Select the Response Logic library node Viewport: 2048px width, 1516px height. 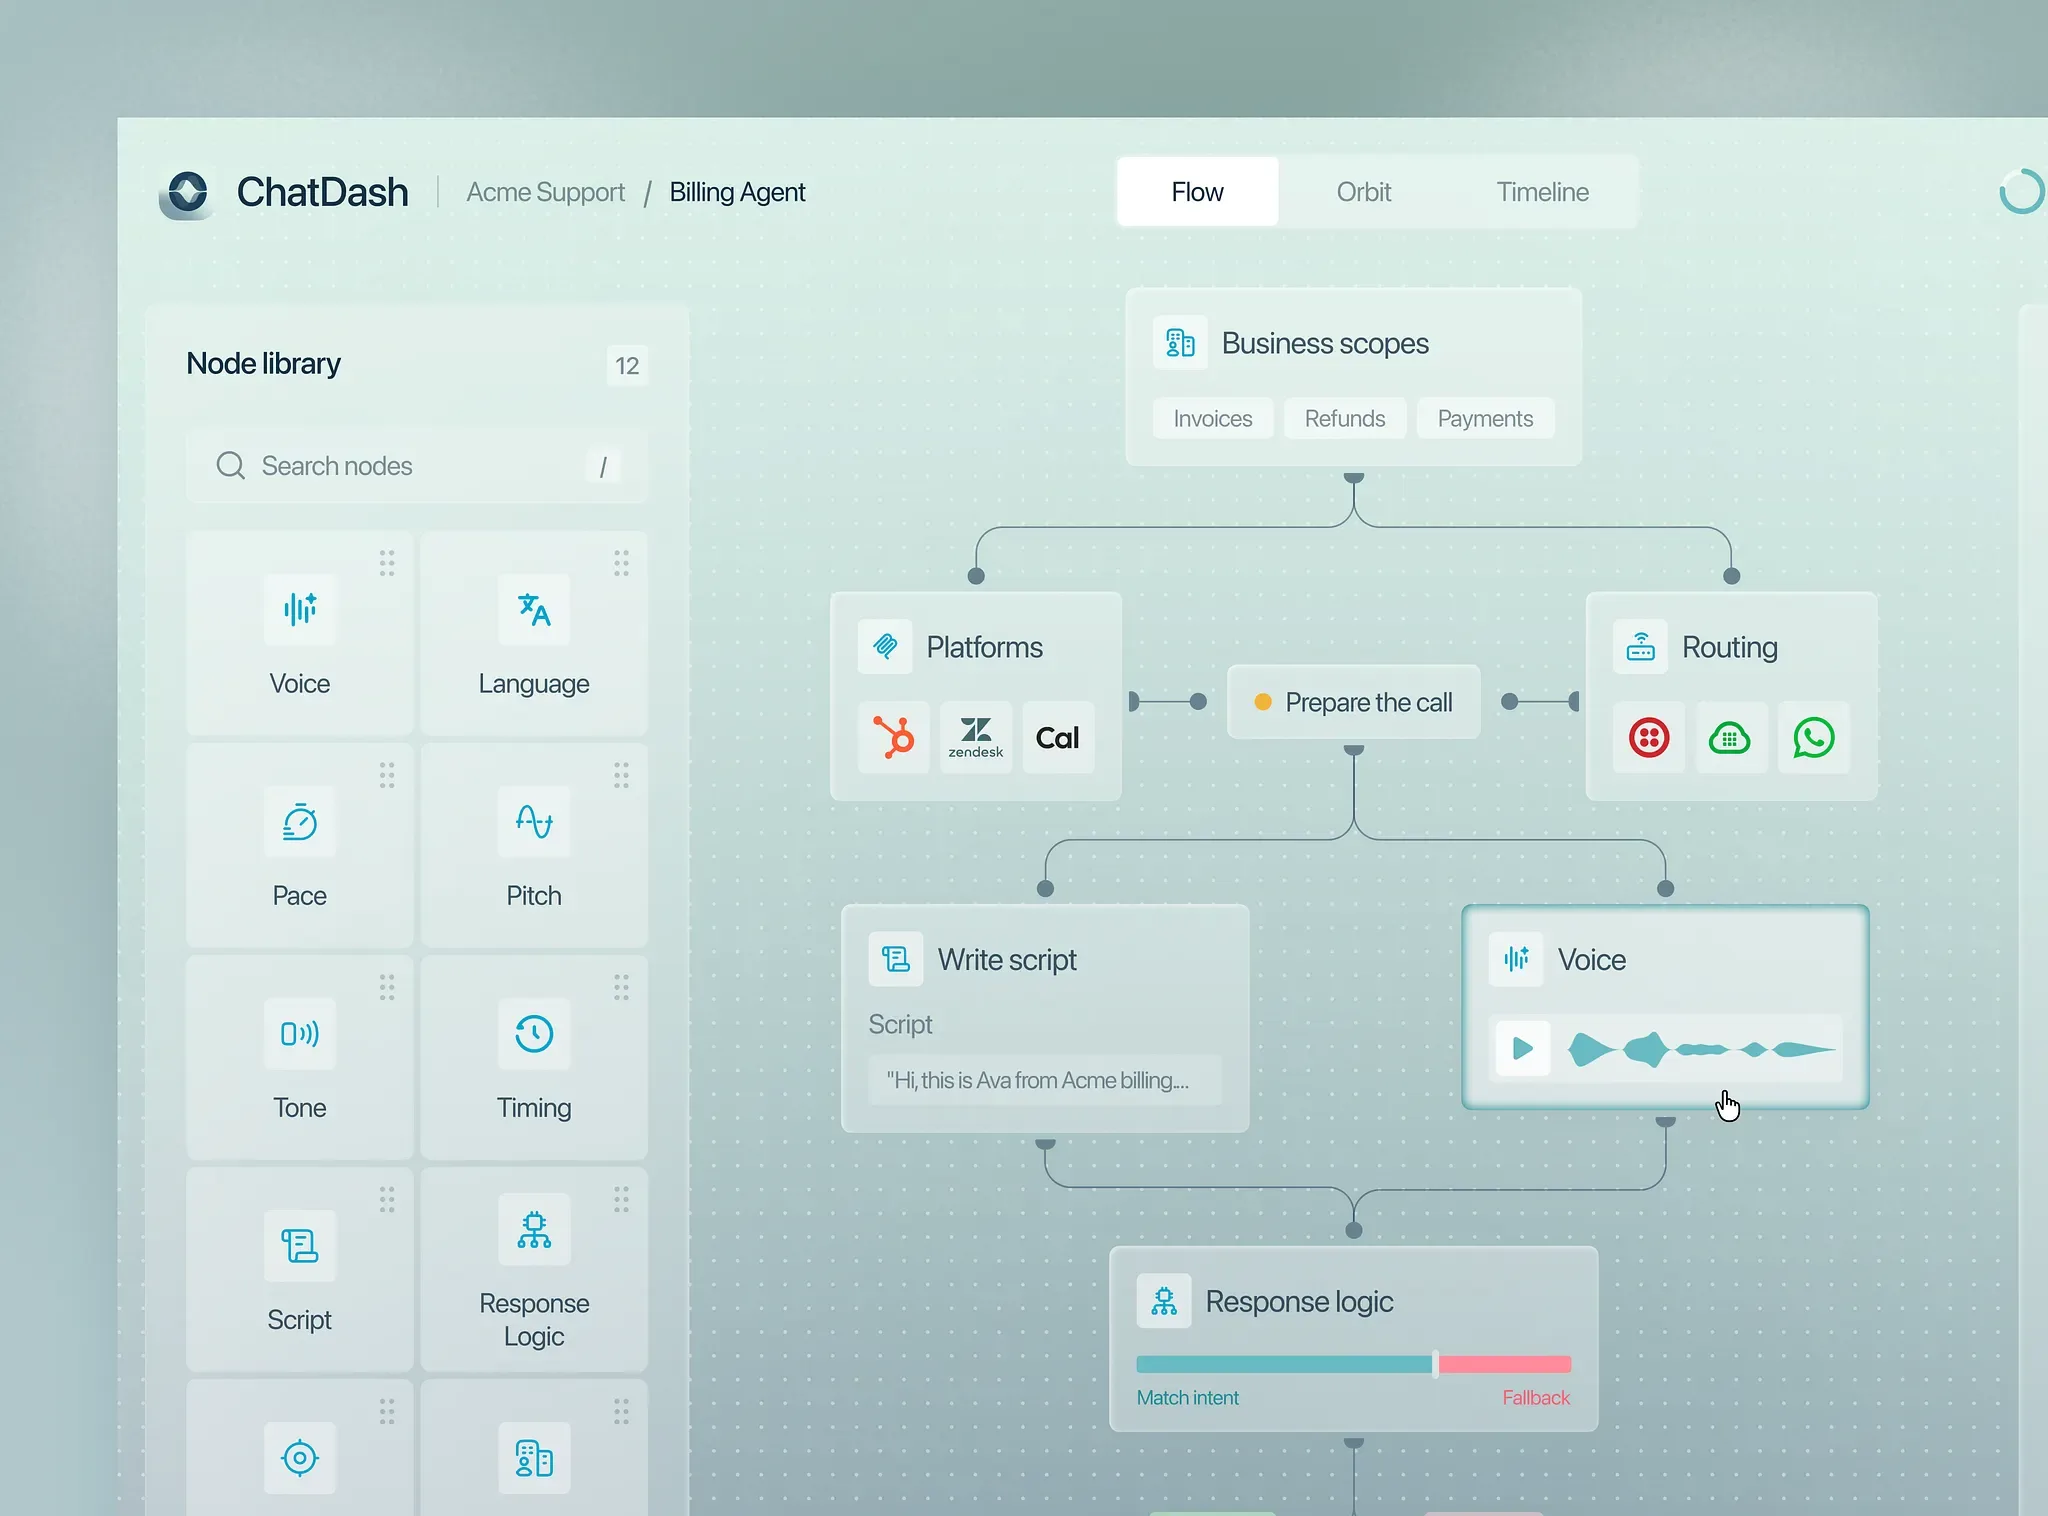tap(534, 1269)
